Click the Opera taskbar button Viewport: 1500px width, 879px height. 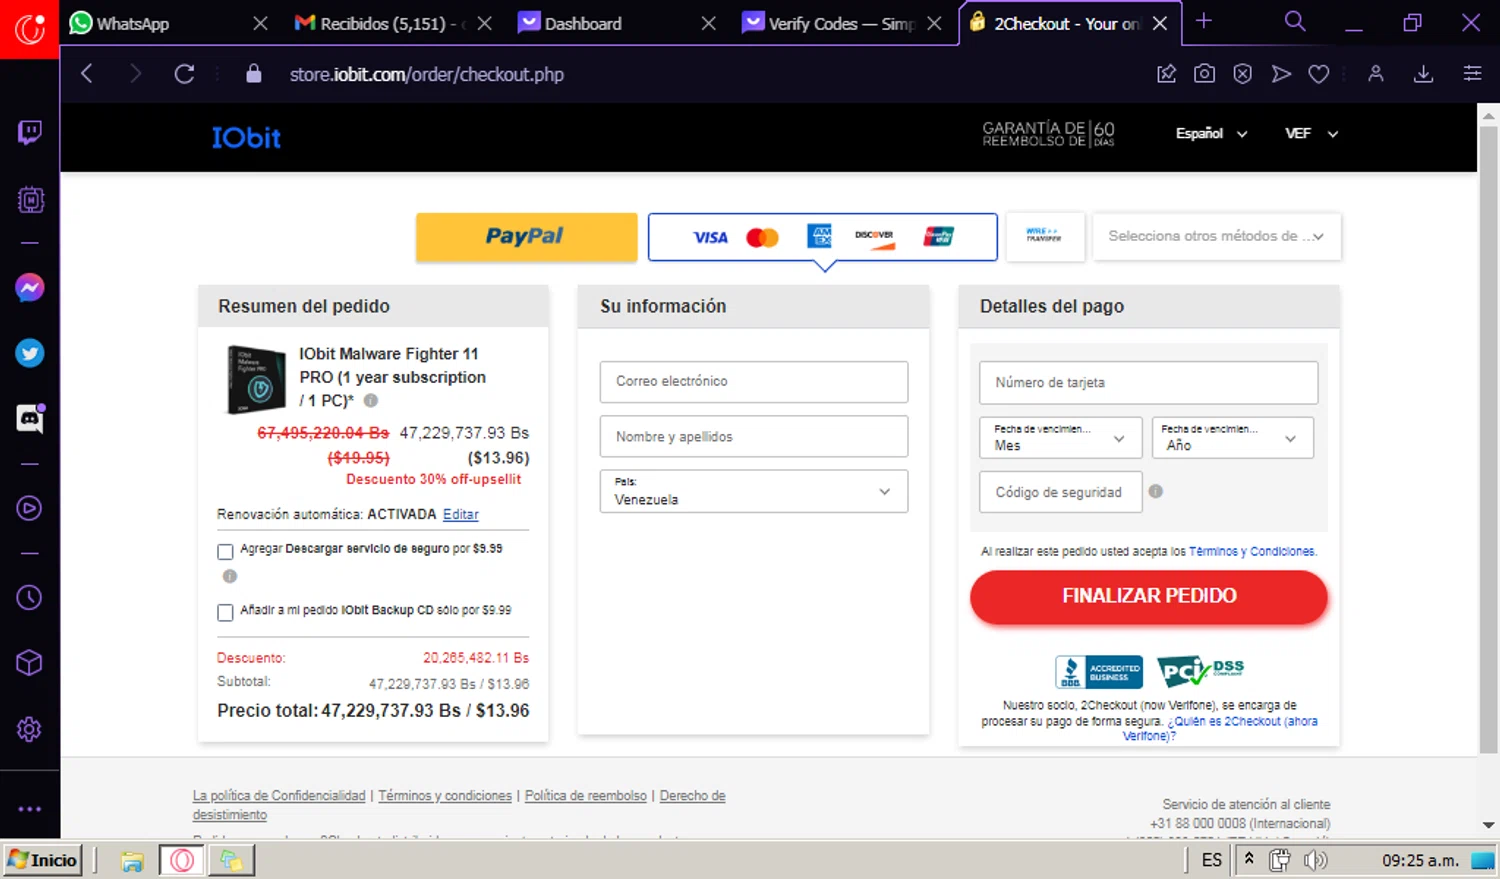pyautogui.click(x=182, y=860)
